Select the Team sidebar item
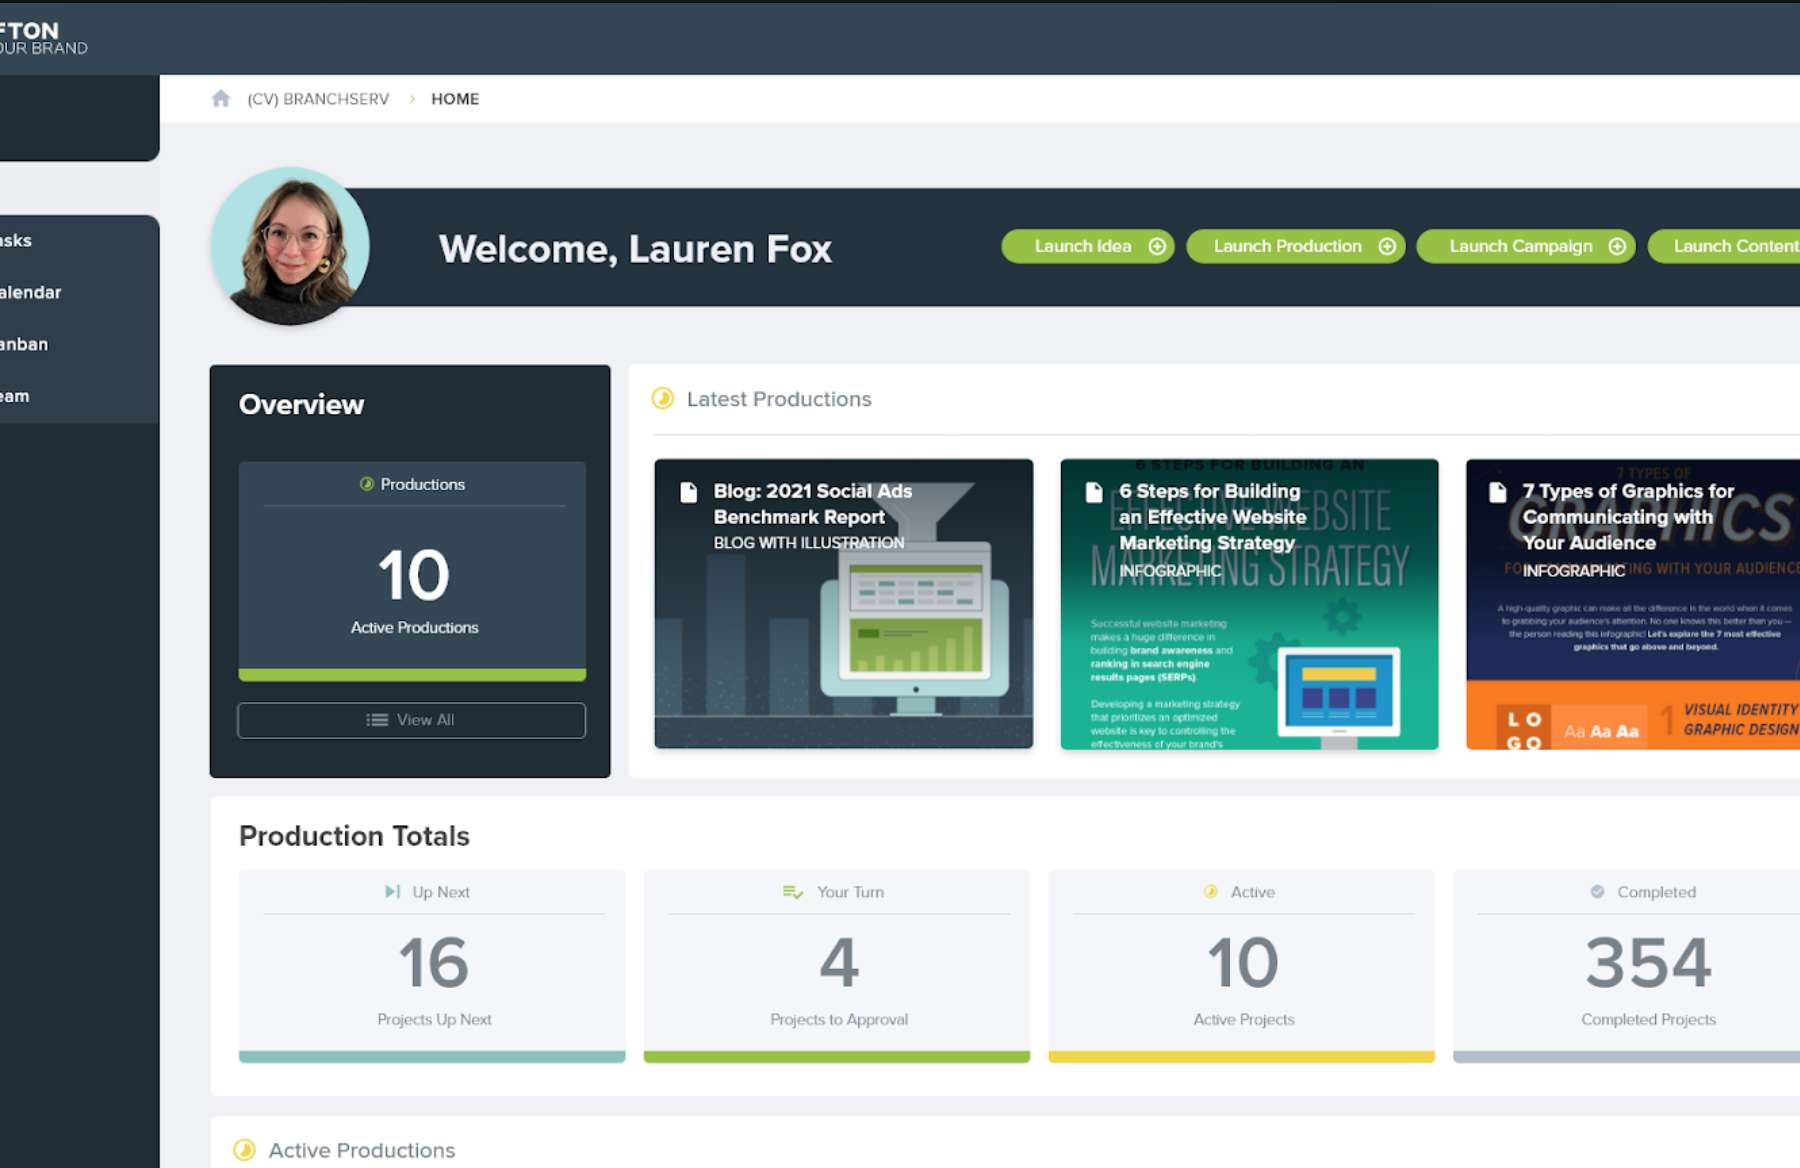 click(x=15, y=396)
